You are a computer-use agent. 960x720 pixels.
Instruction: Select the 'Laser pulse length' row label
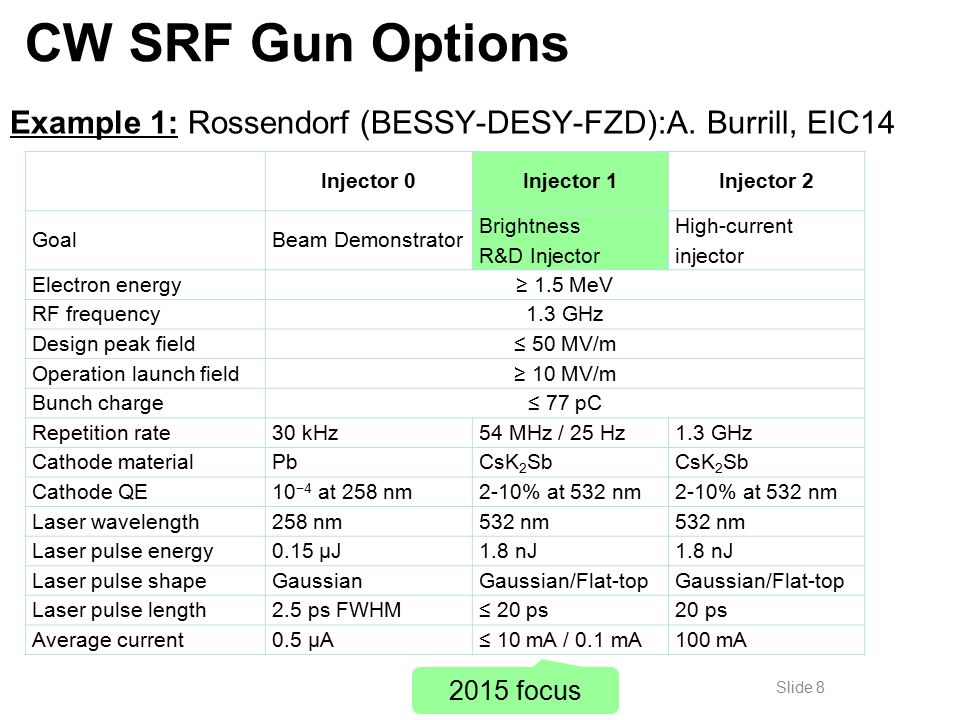119,610
